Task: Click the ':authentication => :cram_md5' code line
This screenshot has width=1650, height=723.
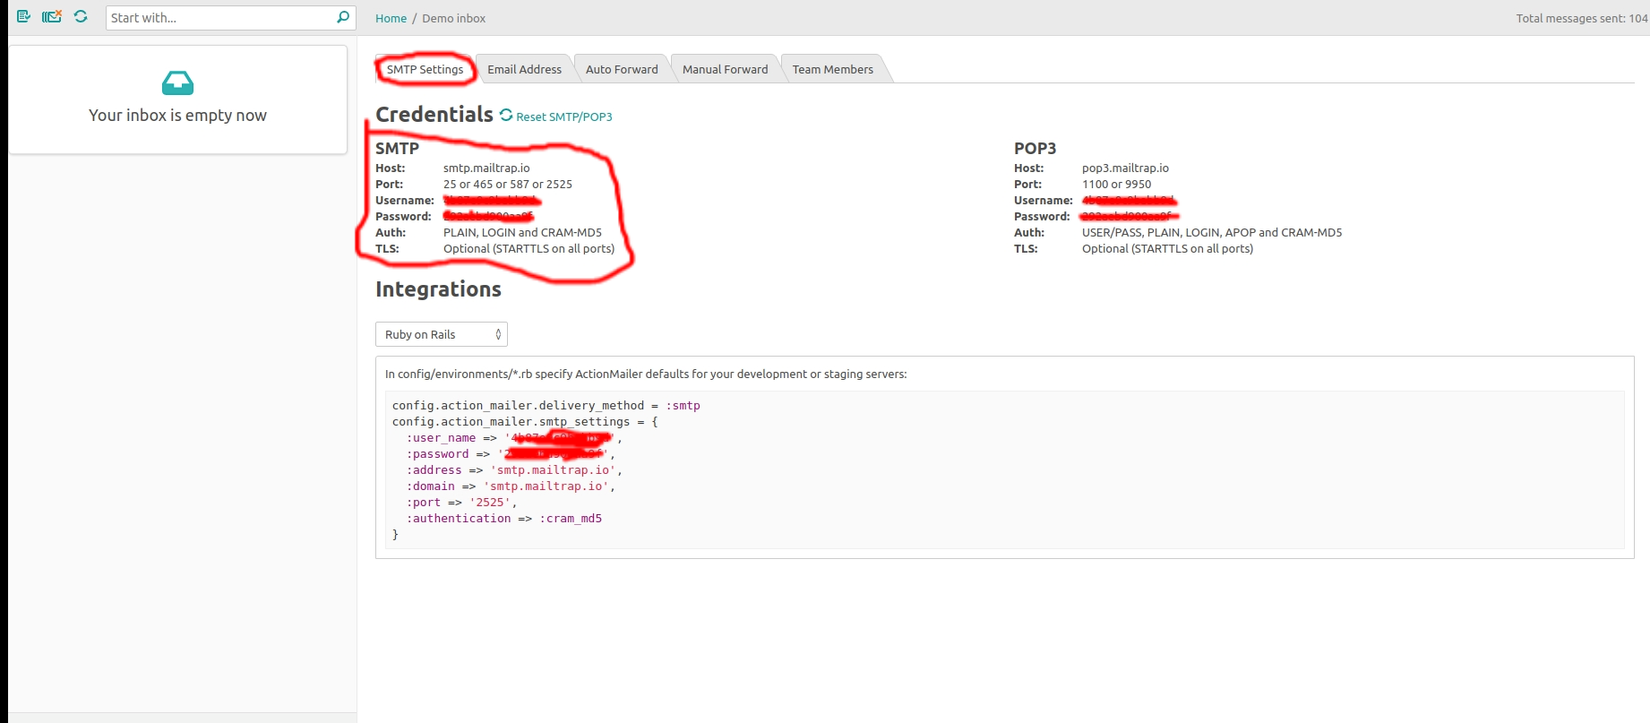Action: (504, 518)
